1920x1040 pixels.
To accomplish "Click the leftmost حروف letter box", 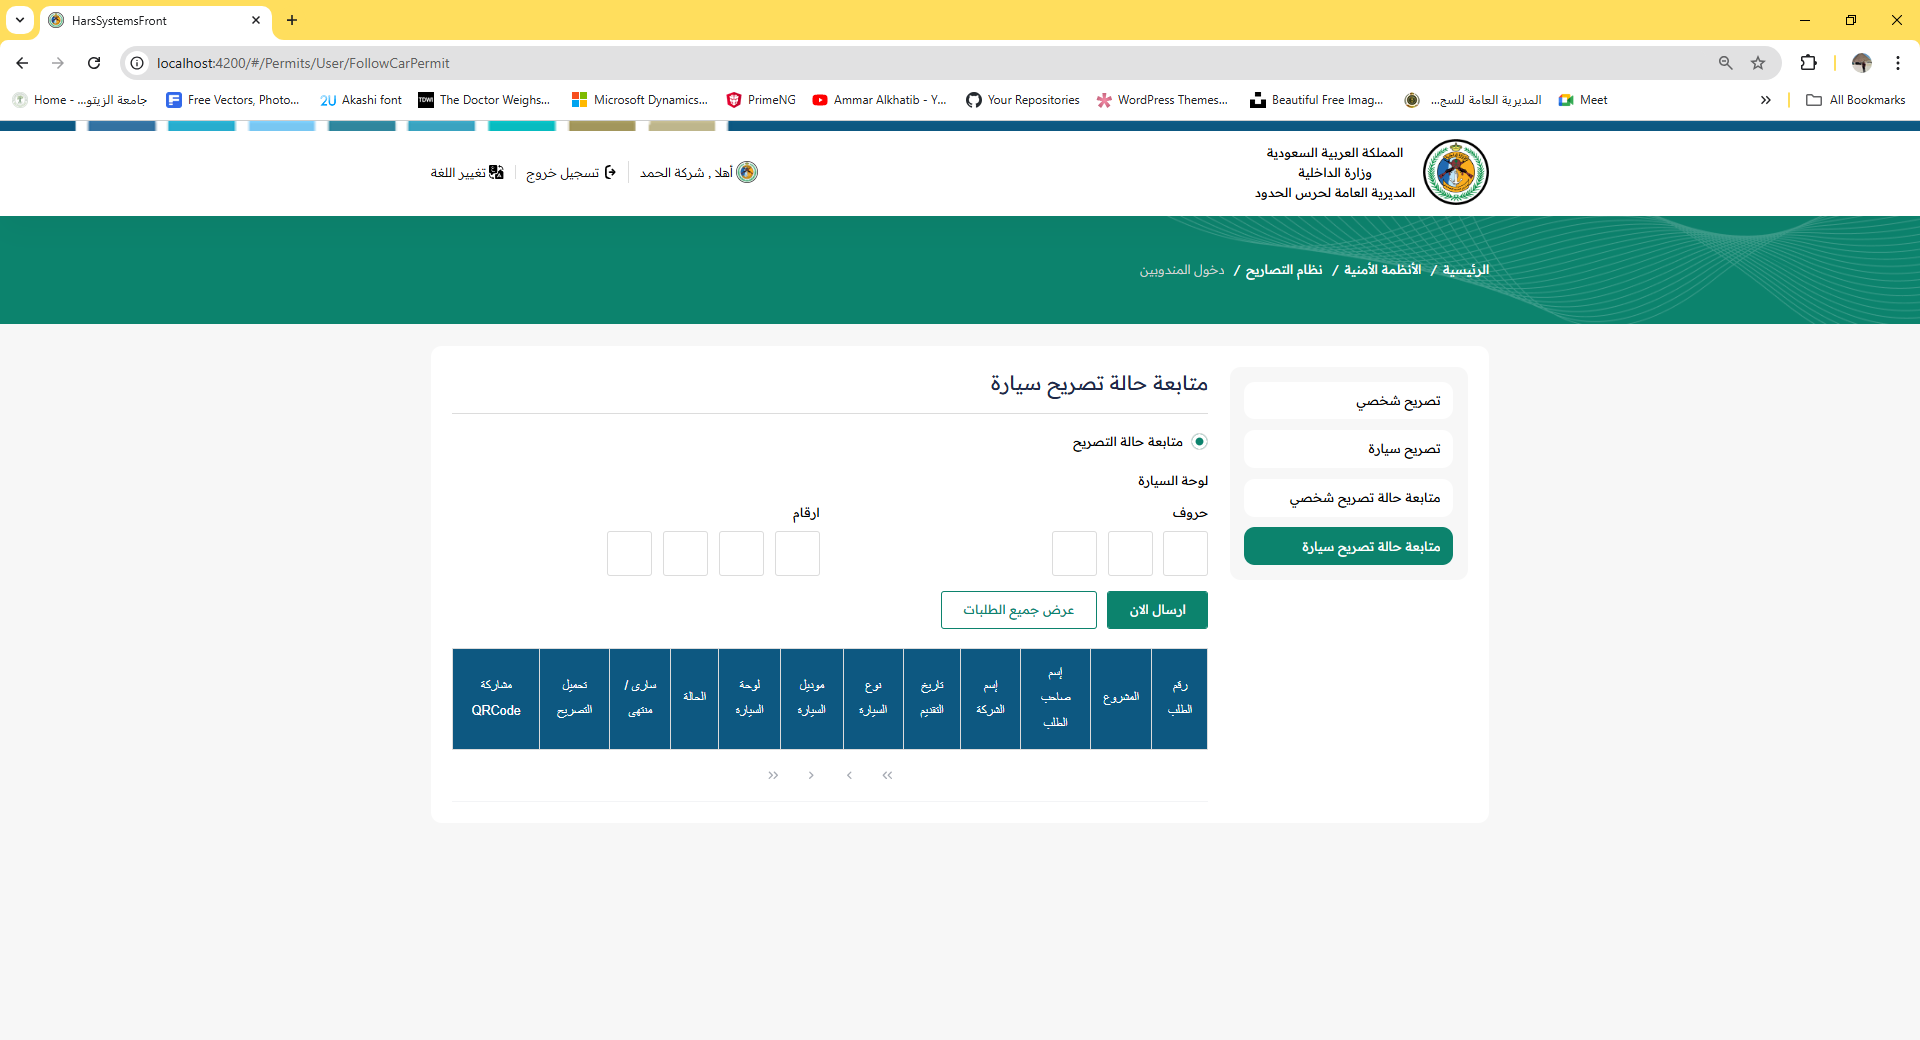I will 1074,553.
